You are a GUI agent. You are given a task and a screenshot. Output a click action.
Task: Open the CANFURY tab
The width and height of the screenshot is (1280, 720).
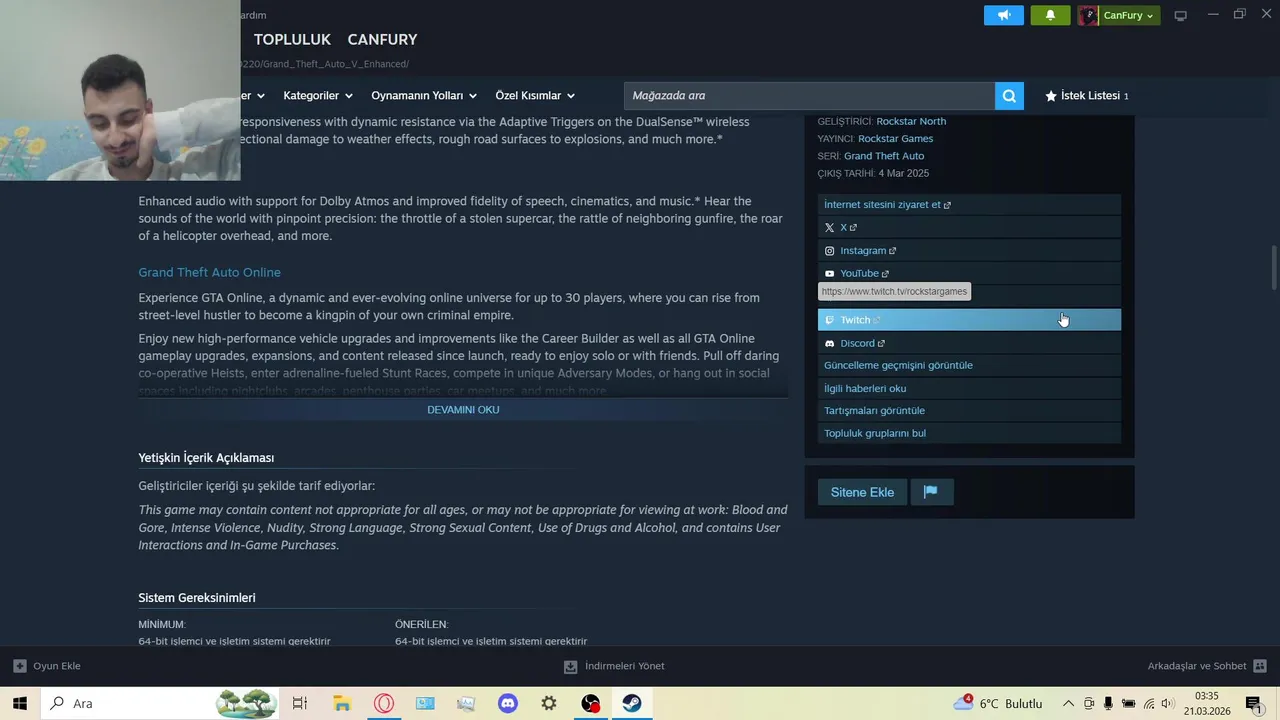(382, 39)
